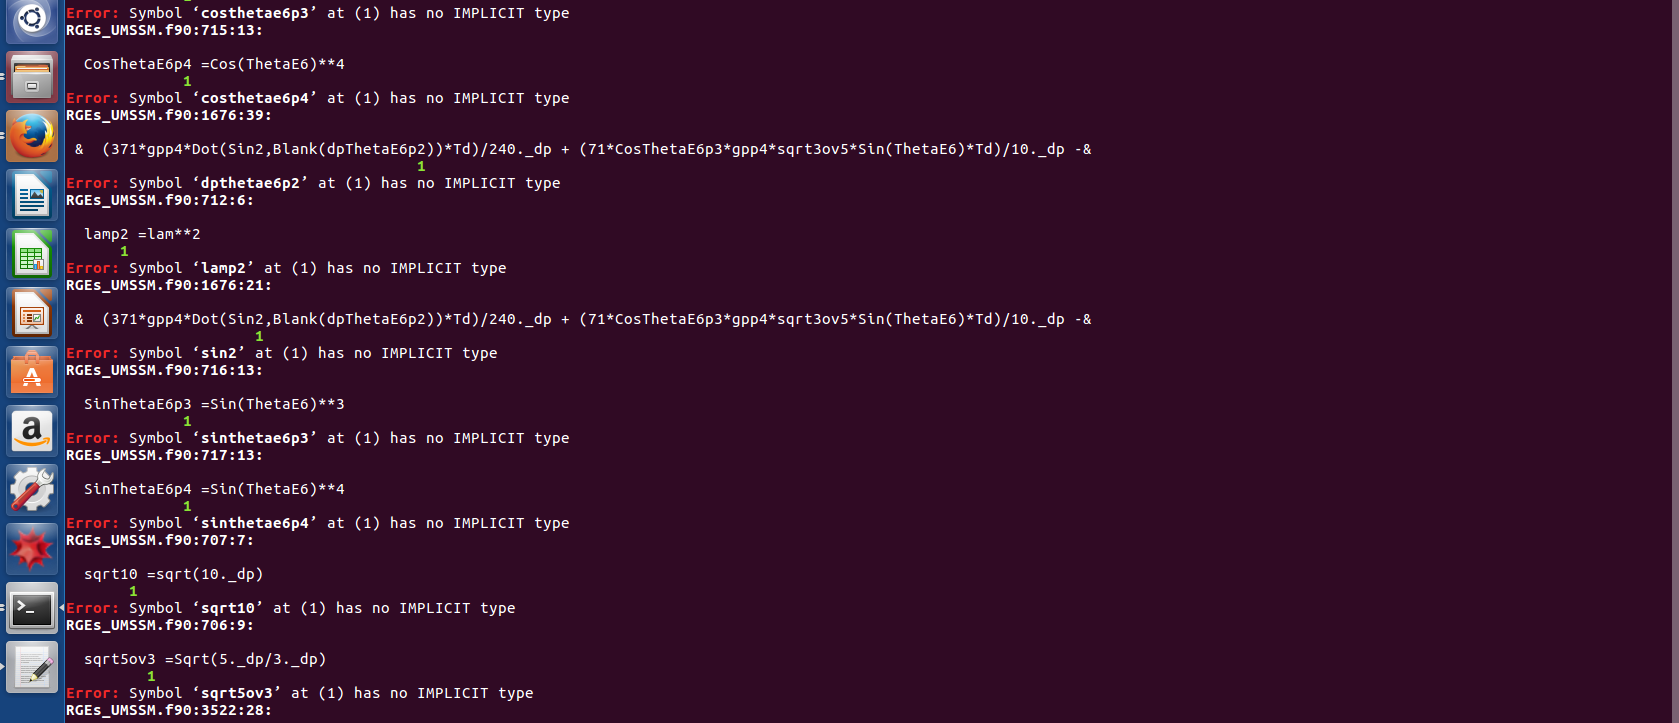Click the running indicator beside the Terminal icon
The height and width of the screenshot is (723, 1679).
(63, 608)
